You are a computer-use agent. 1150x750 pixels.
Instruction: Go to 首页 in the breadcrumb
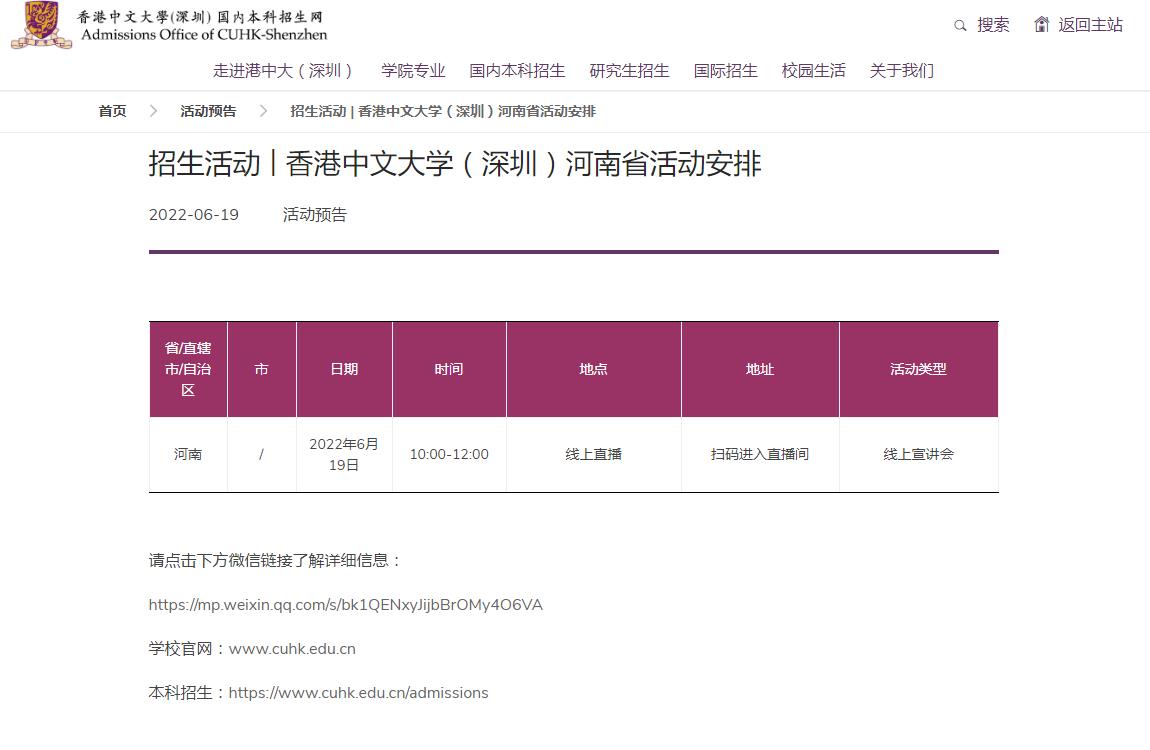[x=112, y=111]
